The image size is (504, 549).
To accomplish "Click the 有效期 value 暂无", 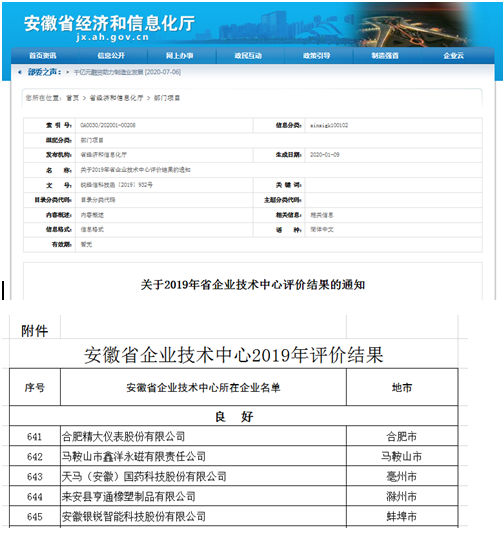I will 86,245.
